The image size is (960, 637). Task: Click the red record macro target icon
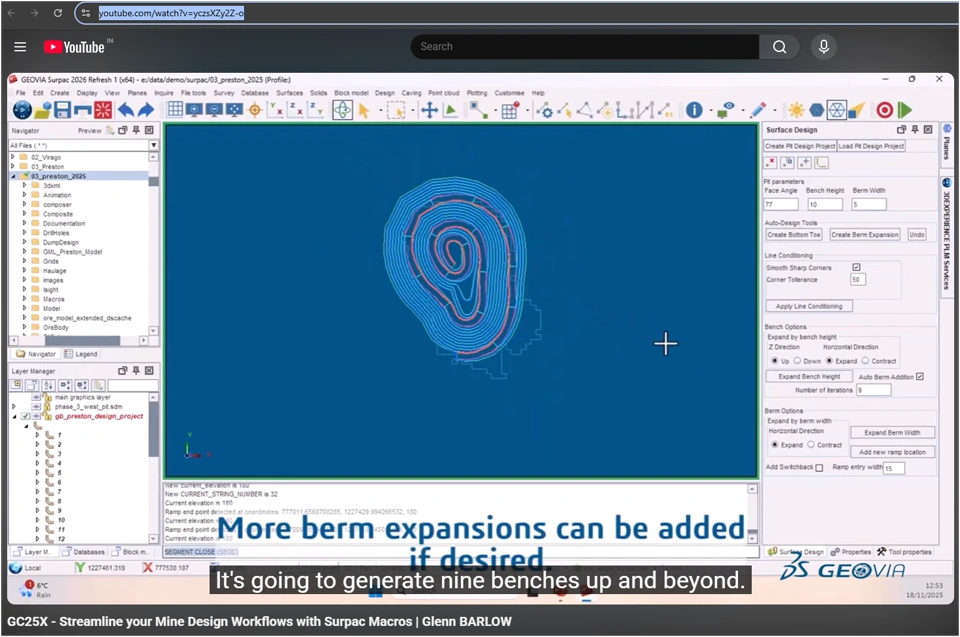884,110
